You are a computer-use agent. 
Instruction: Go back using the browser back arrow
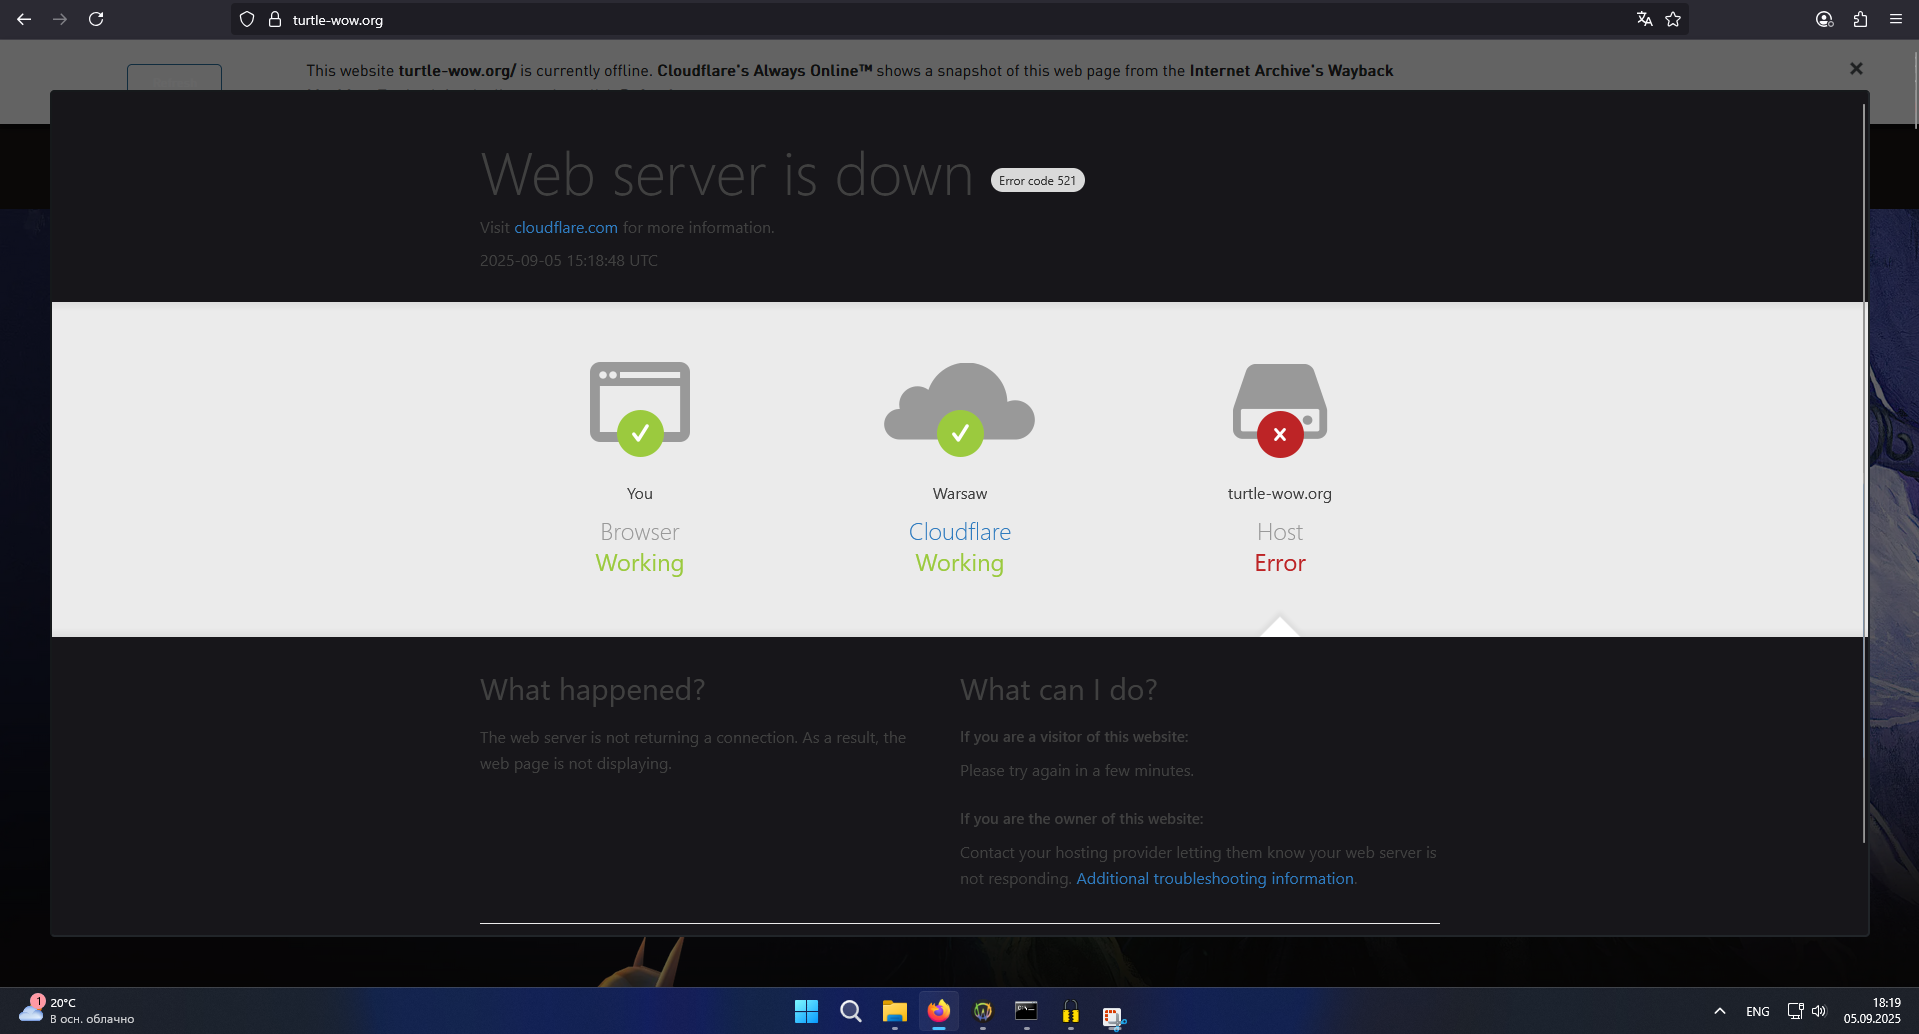click(24, 19)
